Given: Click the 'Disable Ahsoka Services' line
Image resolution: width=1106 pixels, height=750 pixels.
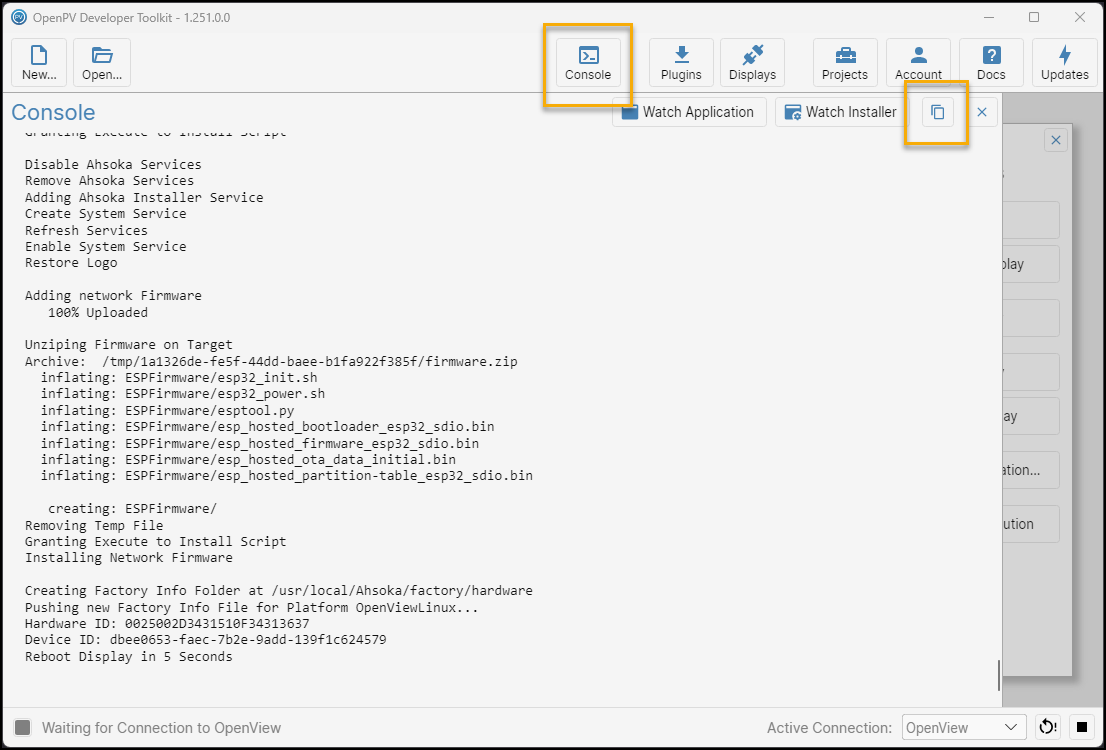Looking at the screenshot, I should 113,164.
